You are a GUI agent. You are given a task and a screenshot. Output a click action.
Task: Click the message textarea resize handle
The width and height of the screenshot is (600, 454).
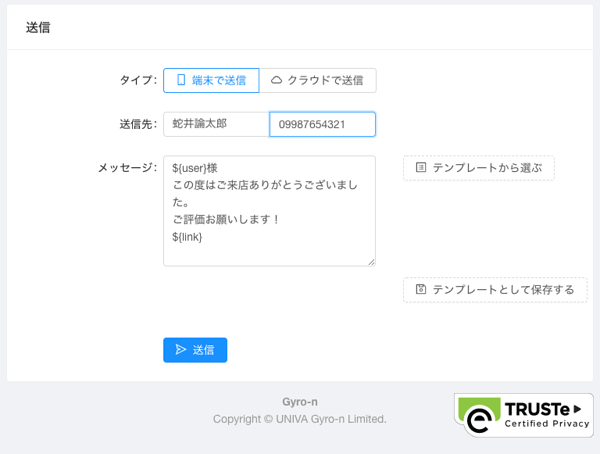[372, 262]
